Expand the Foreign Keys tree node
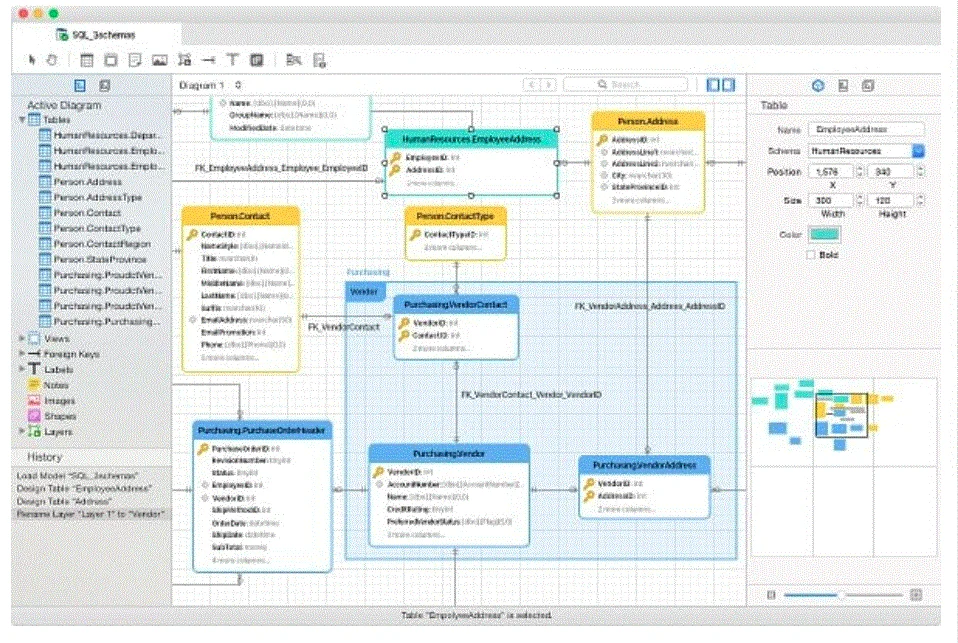The width and height of the screenshot is (958, 643). tap(22, 353)
